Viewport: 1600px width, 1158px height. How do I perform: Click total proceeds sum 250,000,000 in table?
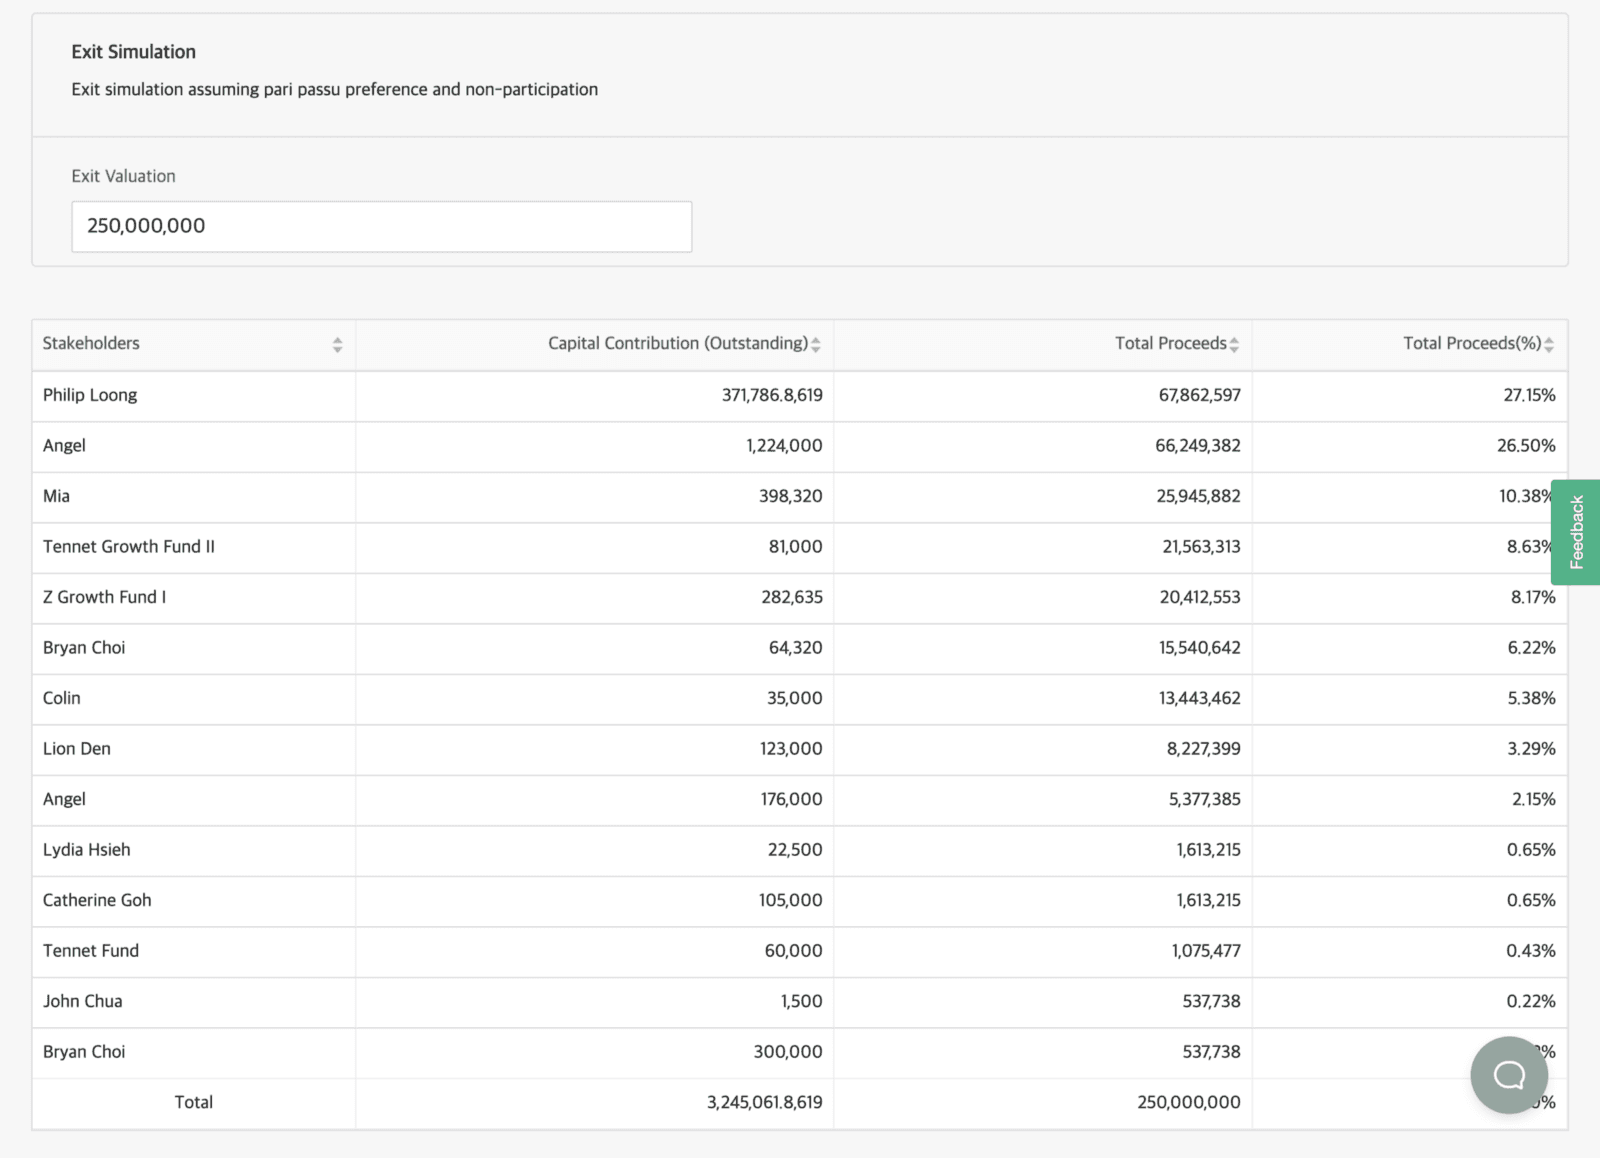[x=1188, y=1102]
